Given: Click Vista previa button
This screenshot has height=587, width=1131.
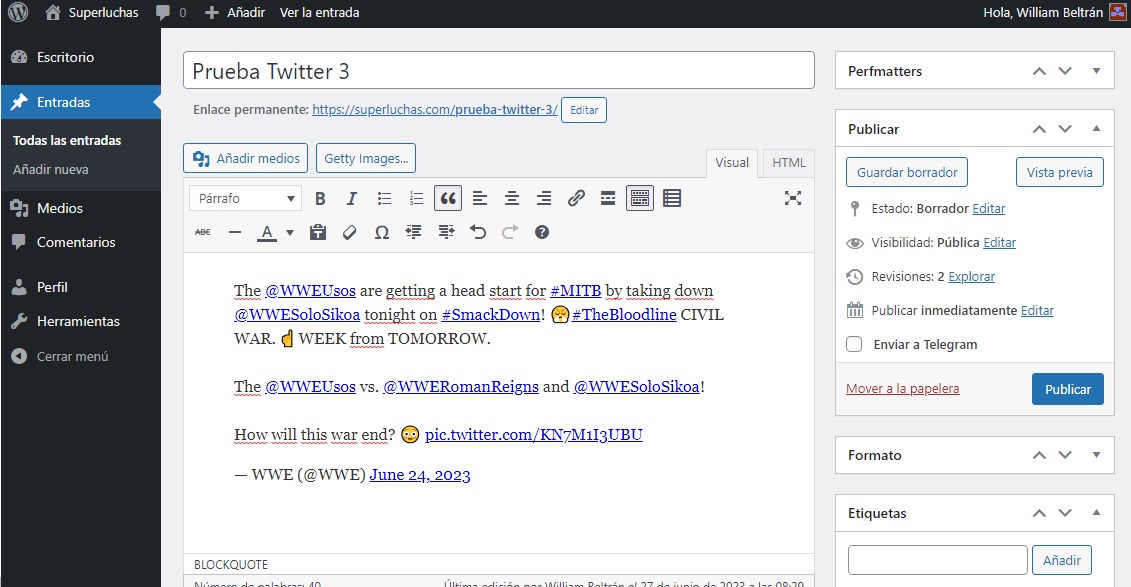Looking at the screenshot, I should click(x=1060, y=172).
